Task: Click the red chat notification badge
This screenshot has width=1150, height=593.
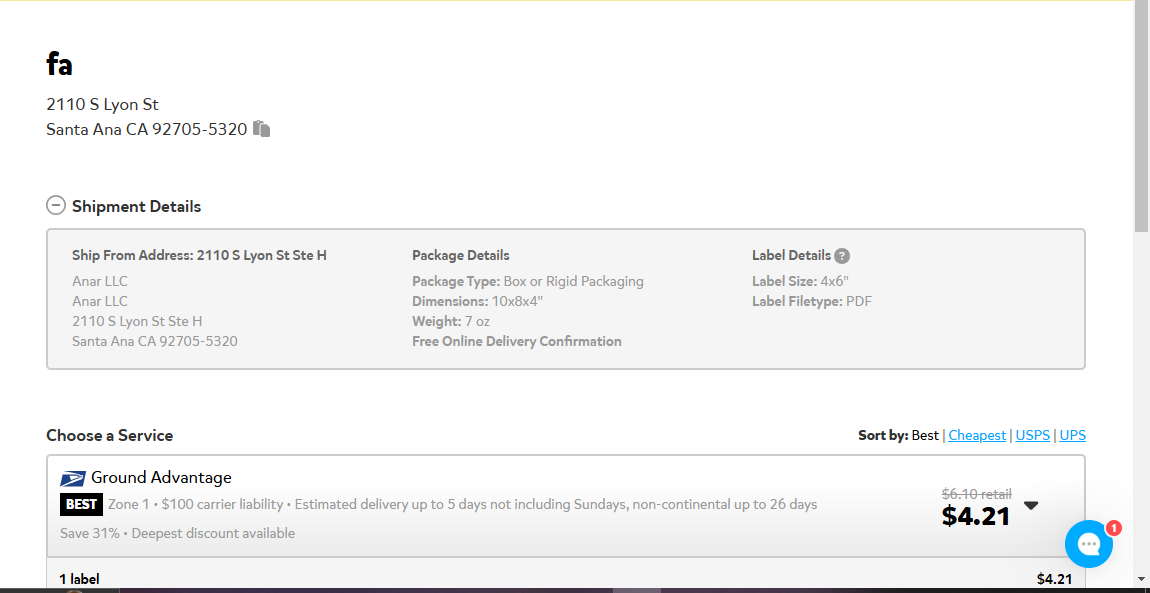Action: pos(1113,528)
